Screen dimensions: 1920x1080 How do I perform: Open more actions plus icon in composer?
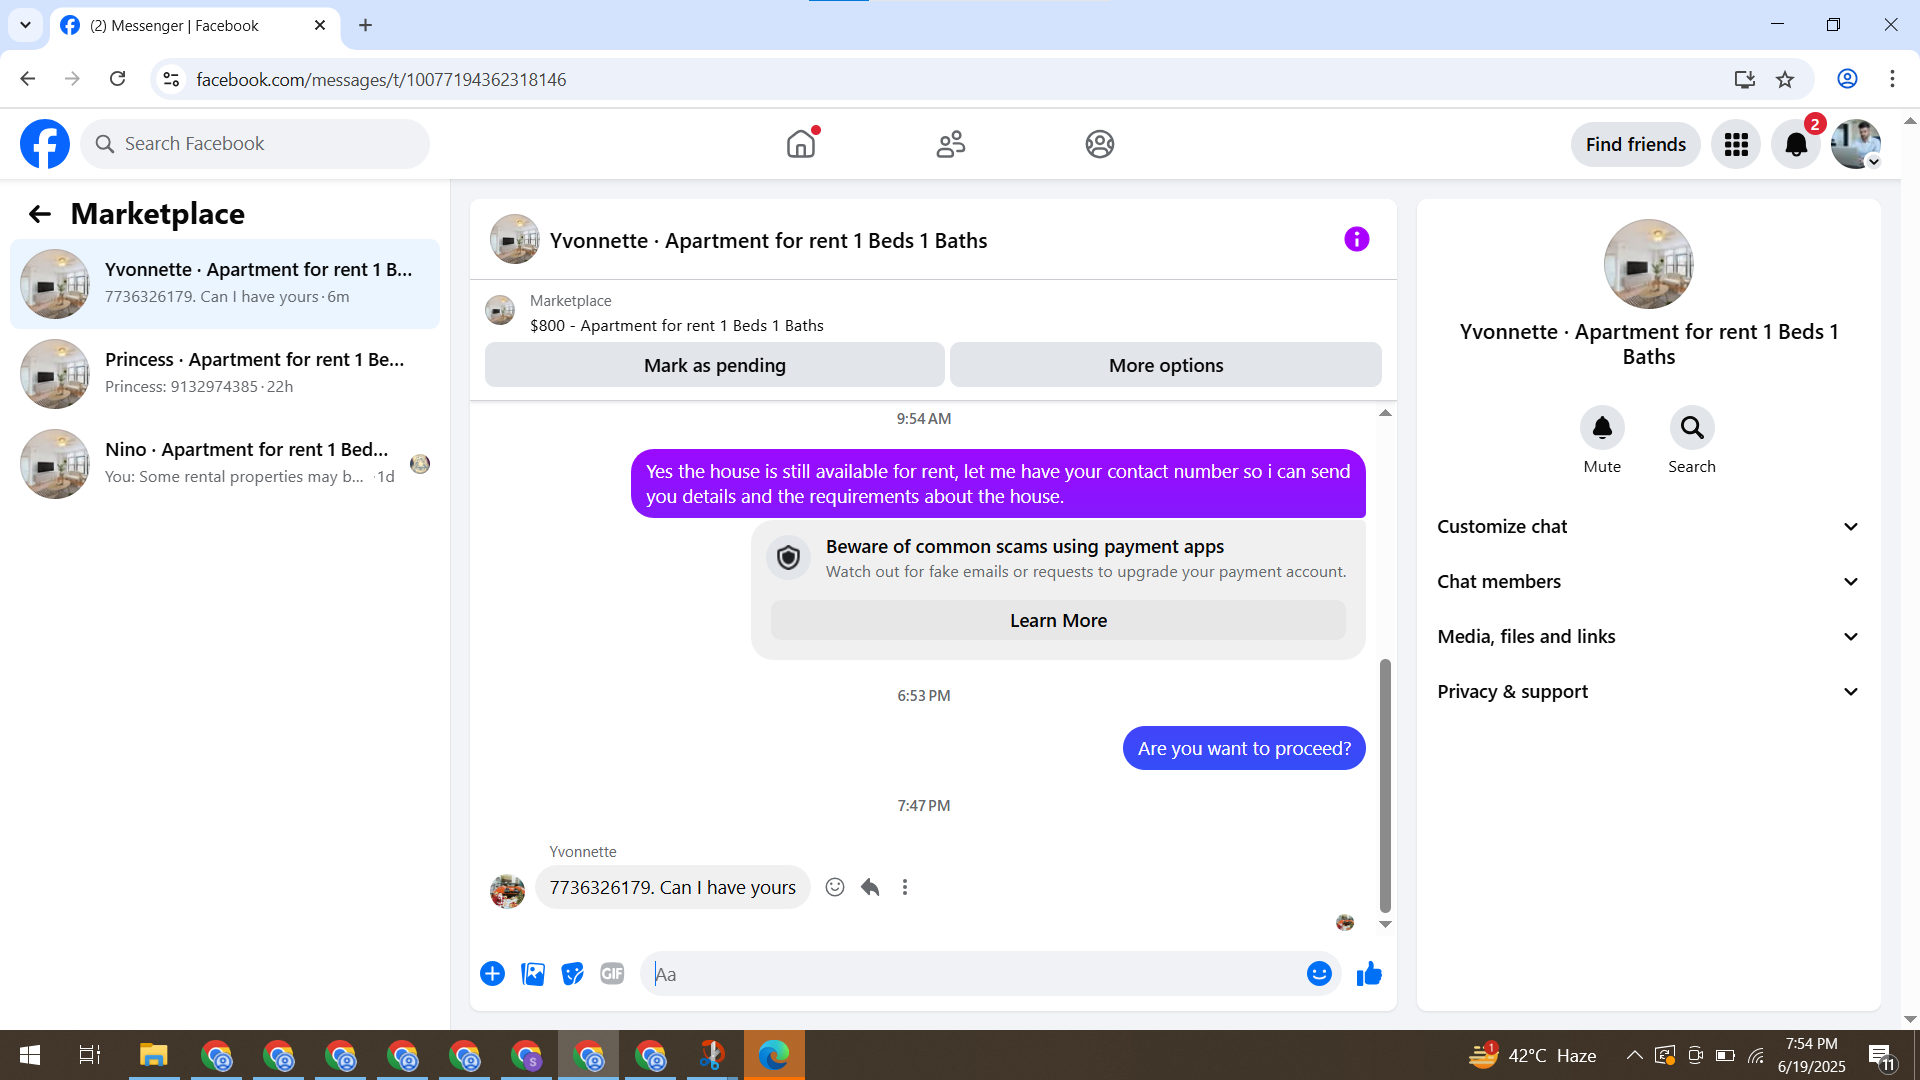coord(492,974)
